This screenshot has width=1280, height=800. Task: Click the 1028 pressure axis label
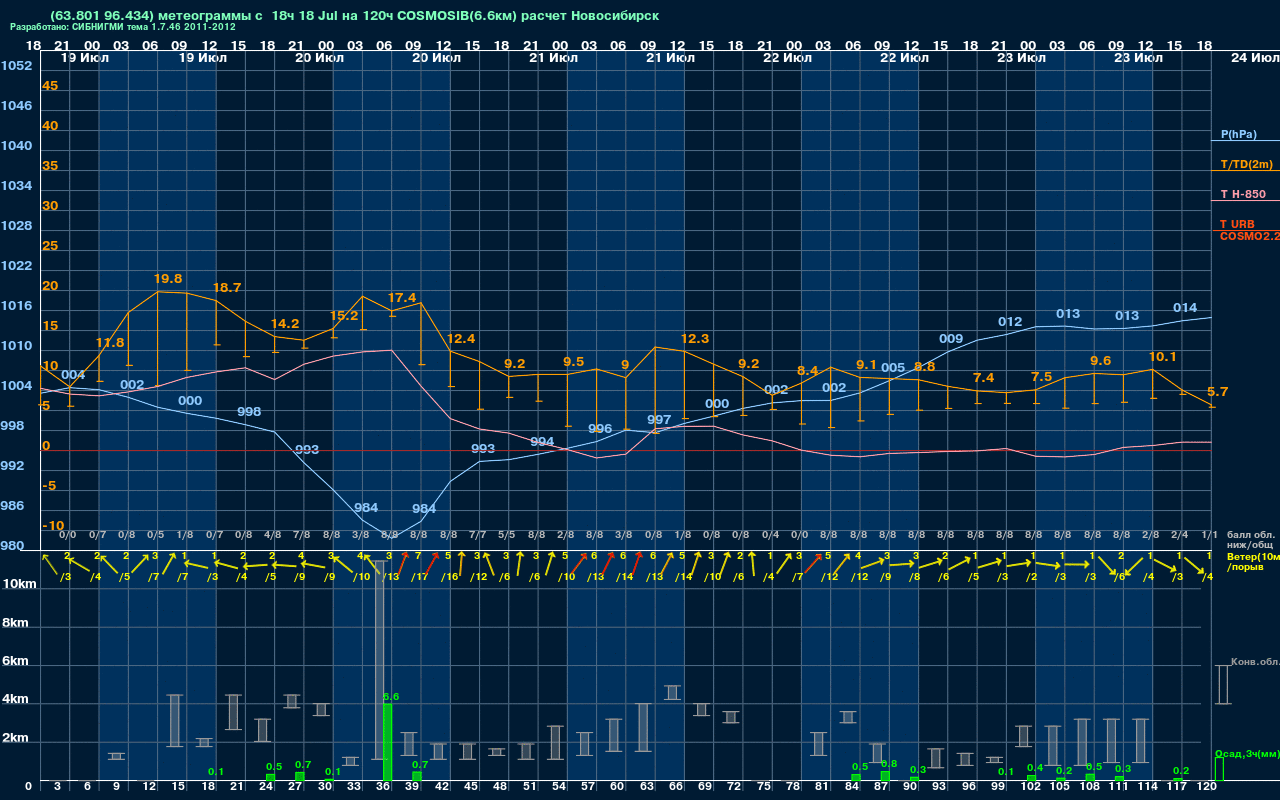tap(16, 226)
